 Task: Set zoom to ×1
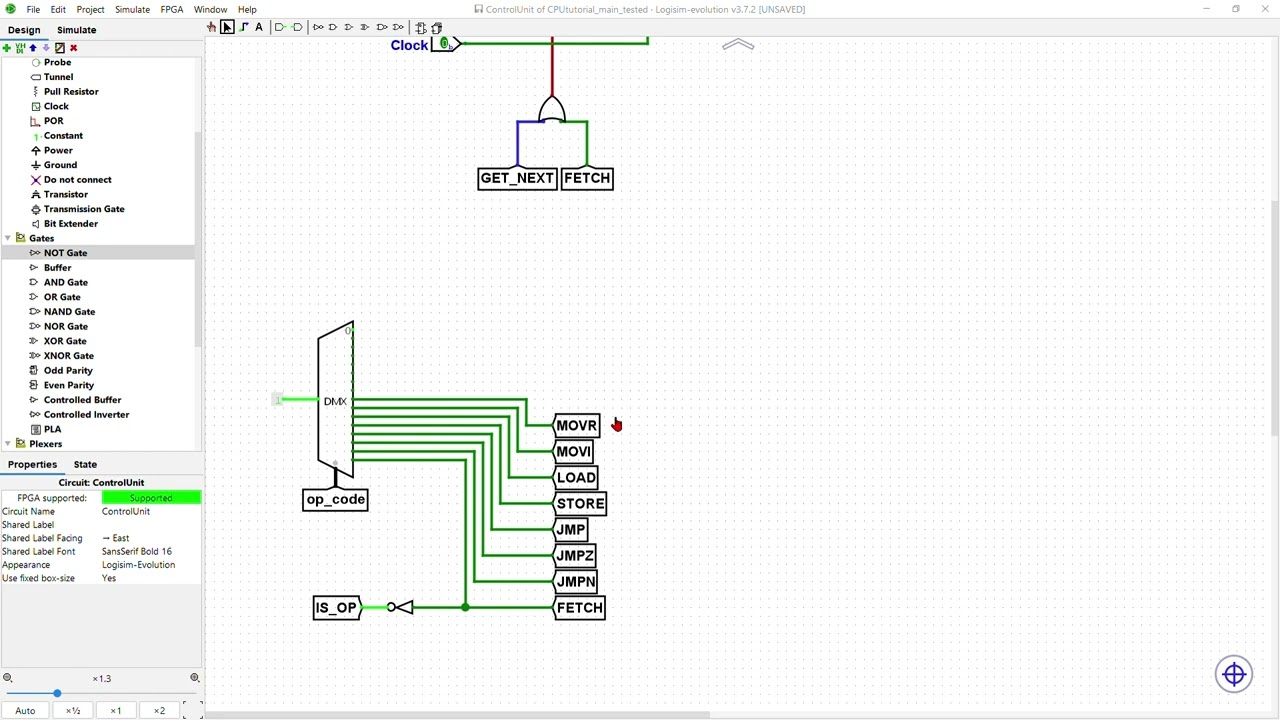tap(116, 710)
